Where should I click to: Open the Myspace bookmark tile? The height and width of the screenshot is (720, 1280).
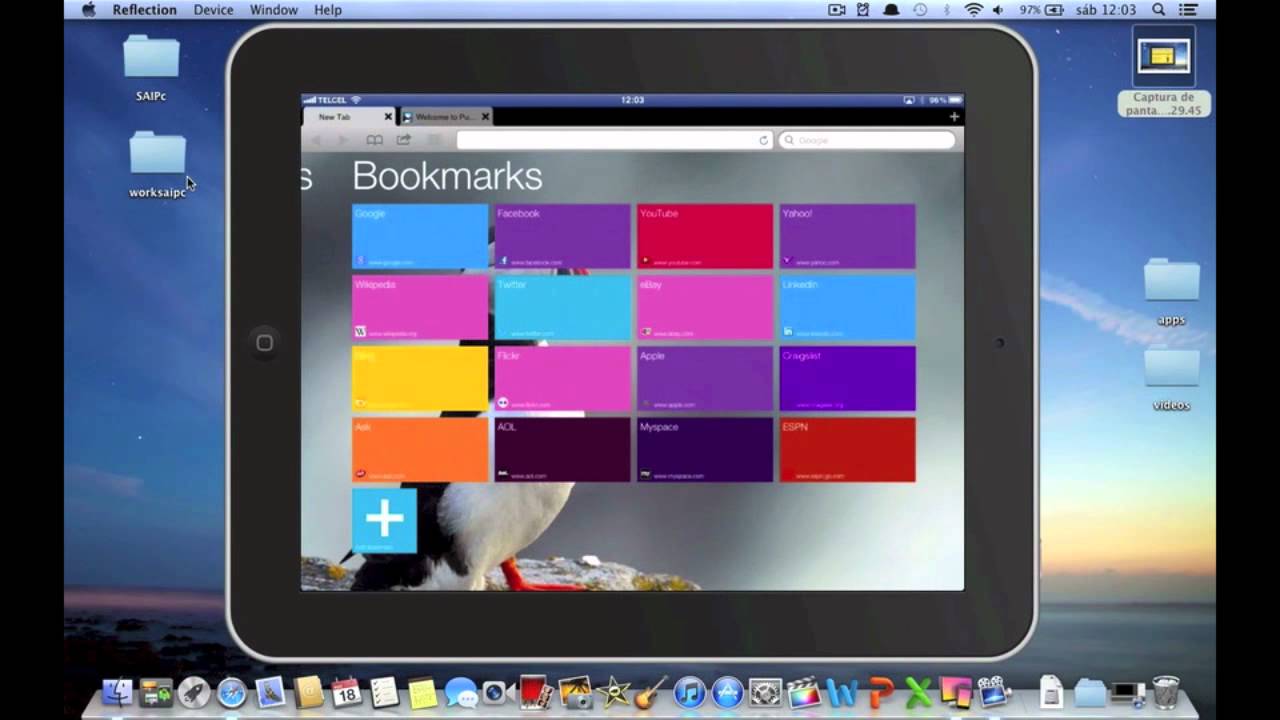(705, 450)
